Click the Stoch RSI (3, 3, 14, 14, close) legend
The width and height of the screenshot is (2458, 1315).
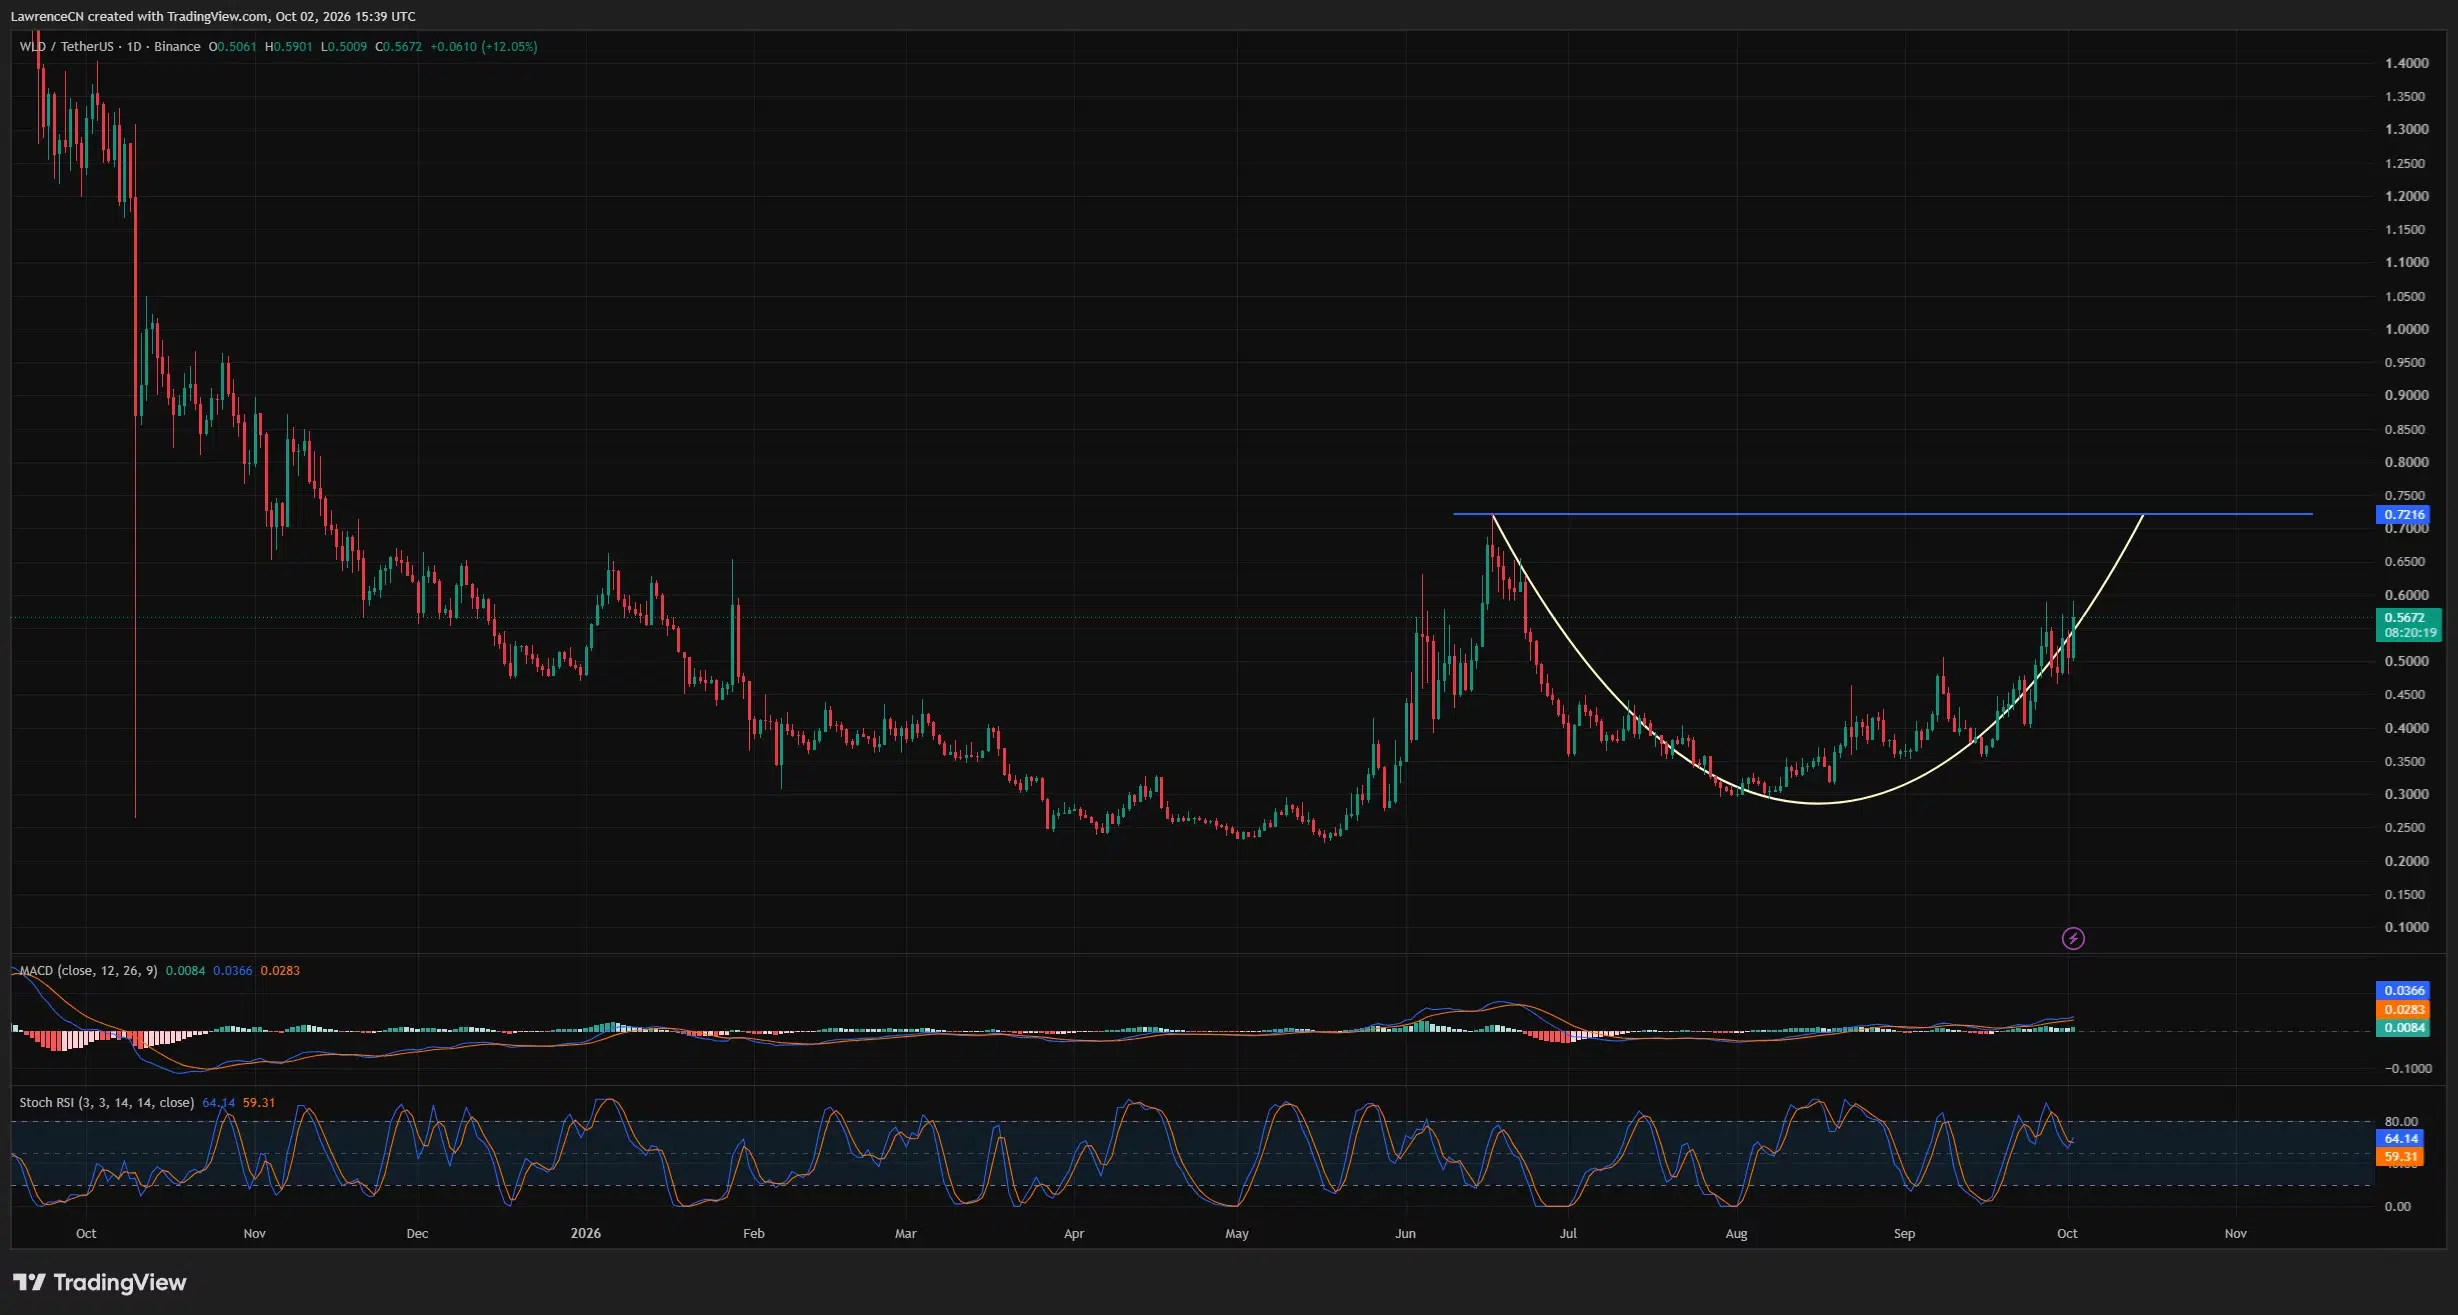(107, 1102)
